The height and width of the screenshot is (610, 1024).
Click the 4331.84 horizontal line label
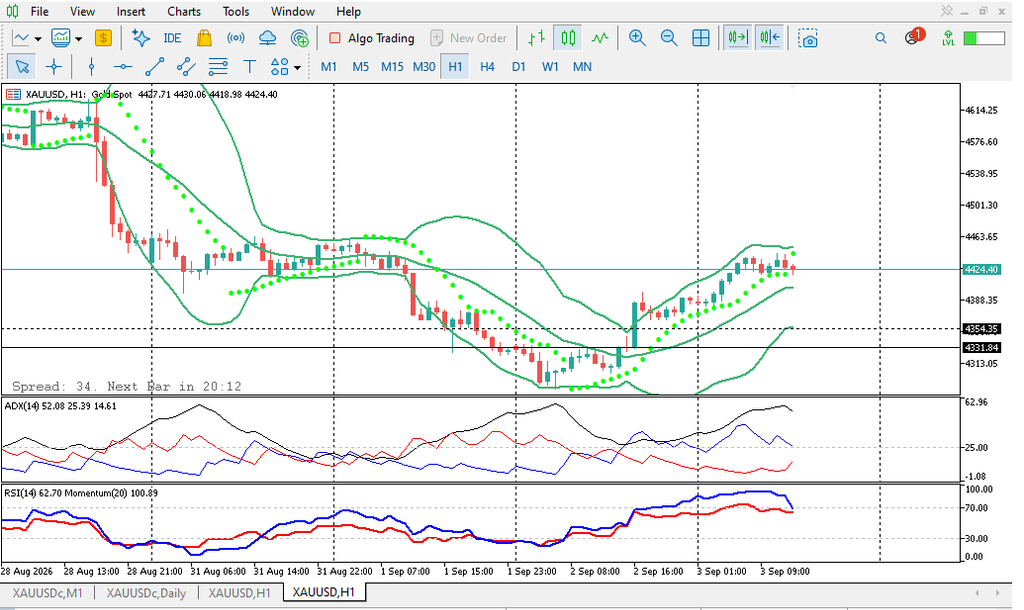[982, 347]
